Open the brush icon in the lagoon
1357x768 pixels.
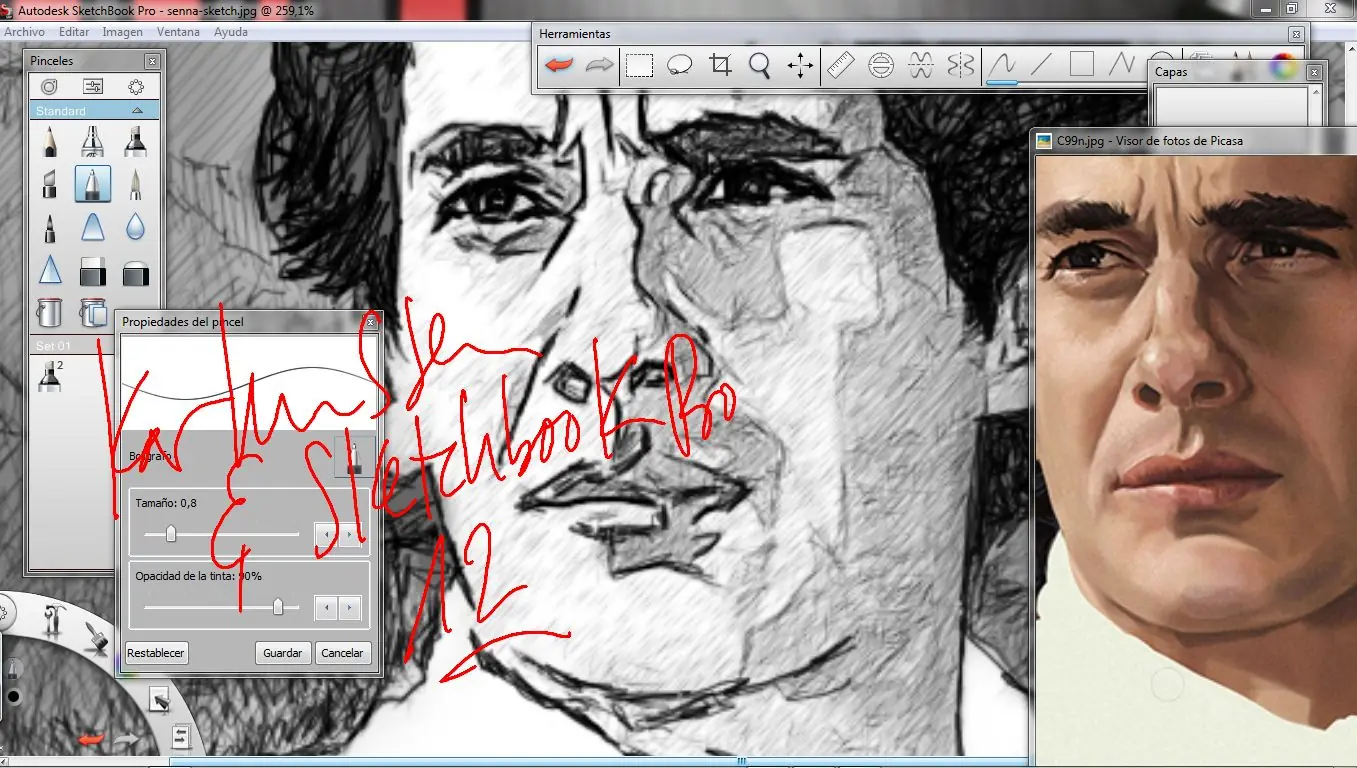[96, 636]
